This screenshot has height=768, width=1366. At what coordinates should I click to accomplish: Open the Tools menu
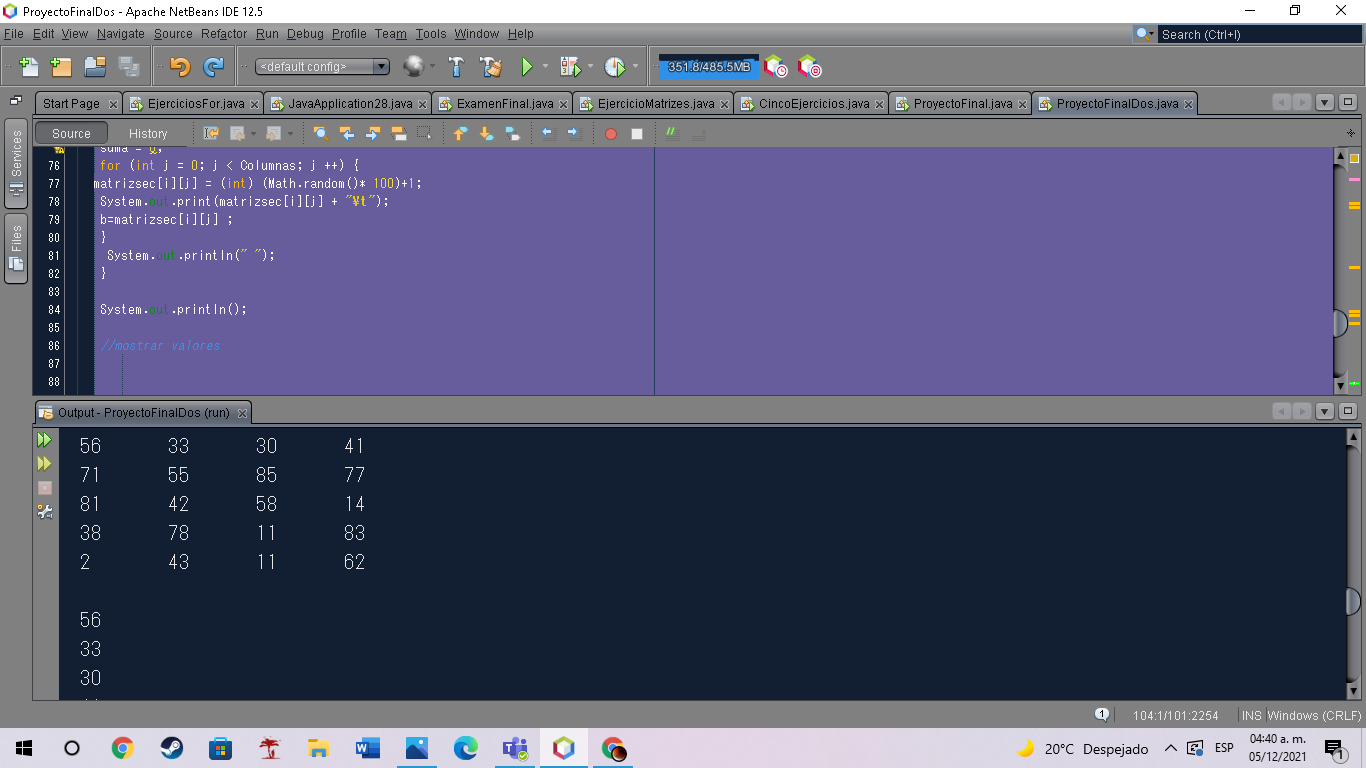431,34
